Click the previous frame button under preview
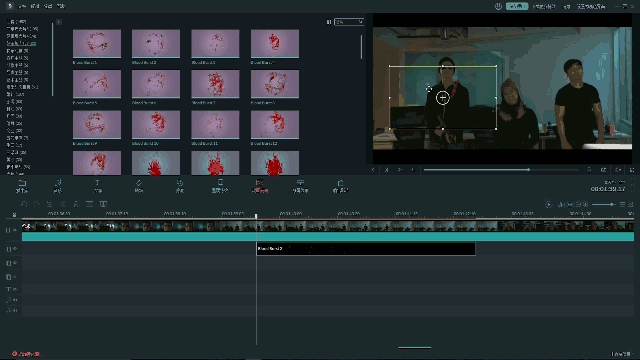 386,170
